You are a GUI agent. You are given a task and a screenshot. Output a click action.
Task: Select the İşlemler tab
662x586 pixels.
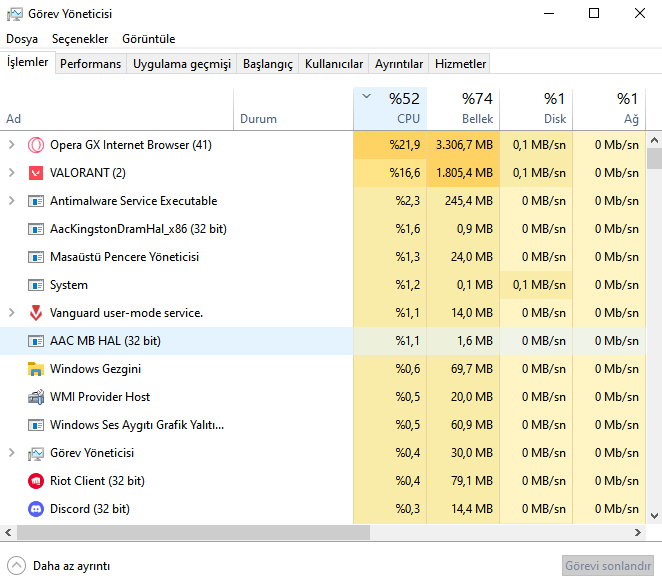(28, 62)
